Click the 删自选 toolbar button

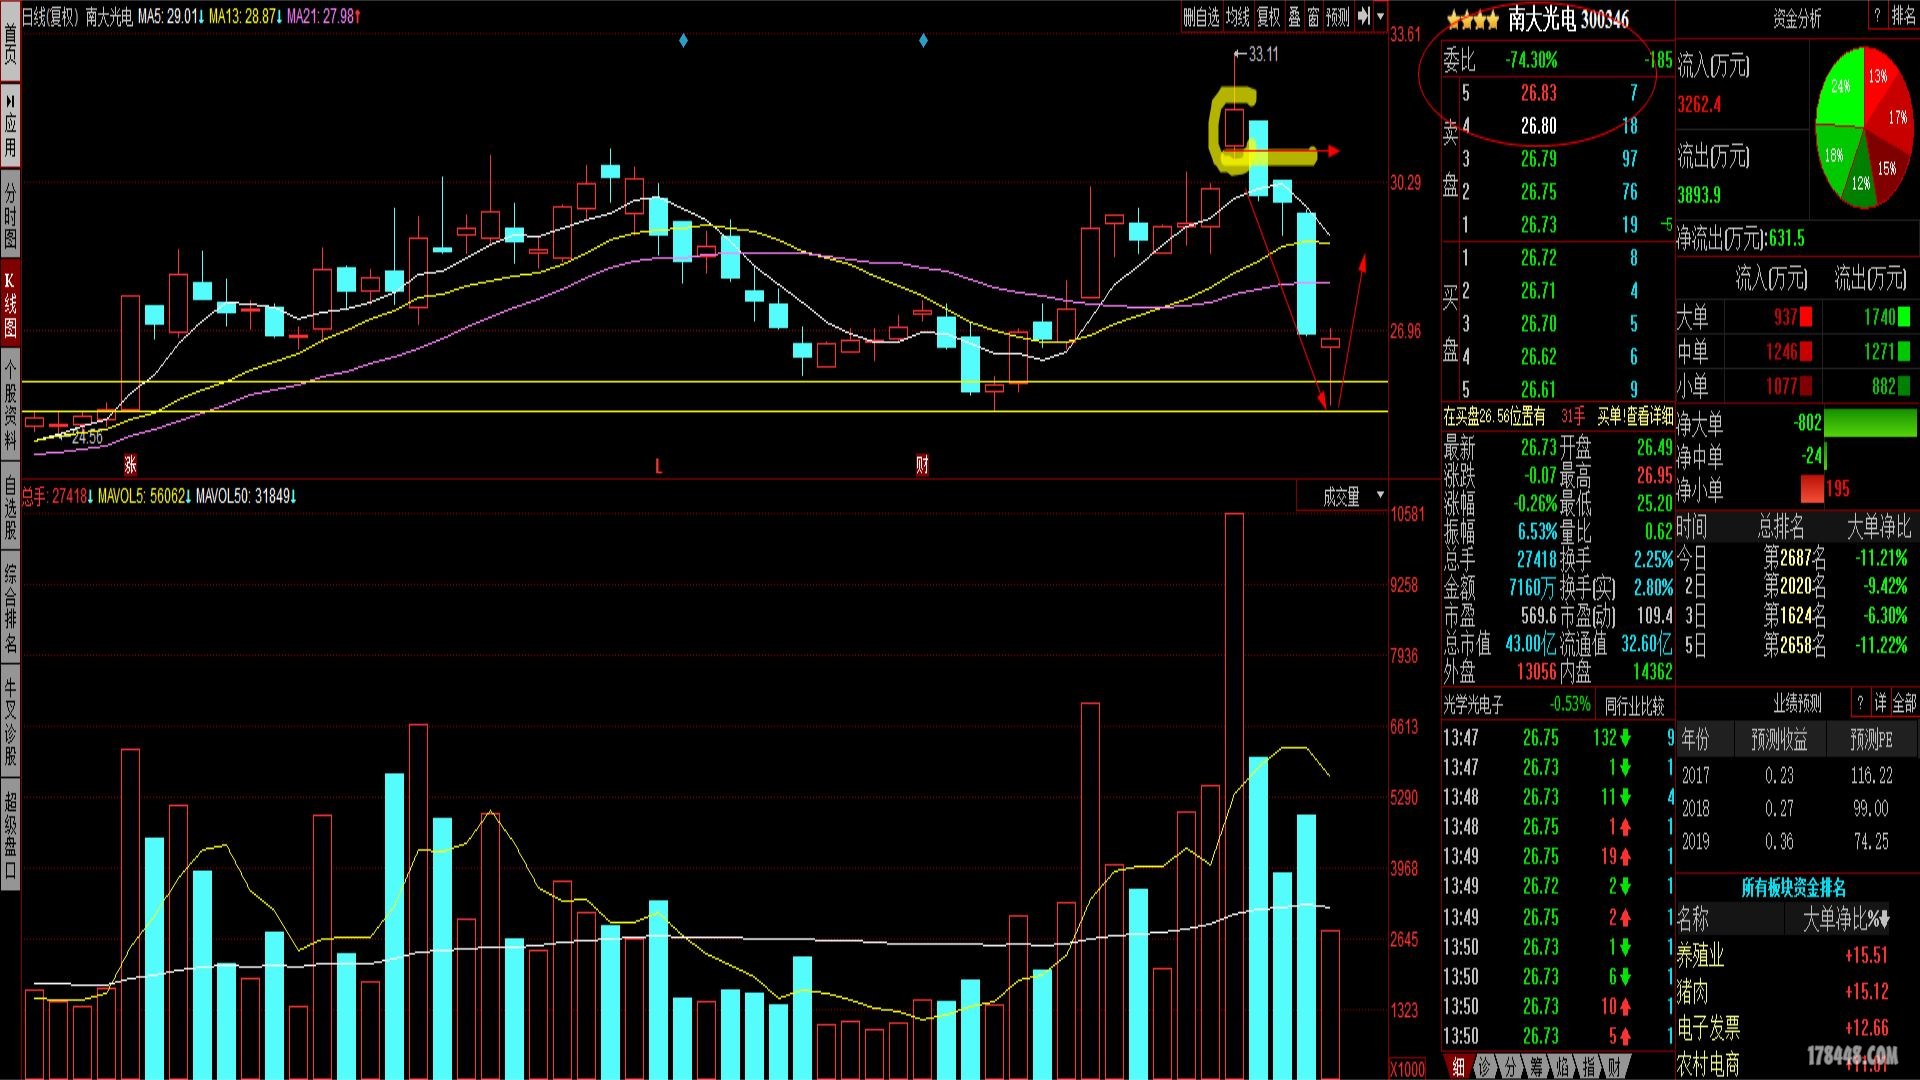1201,16
